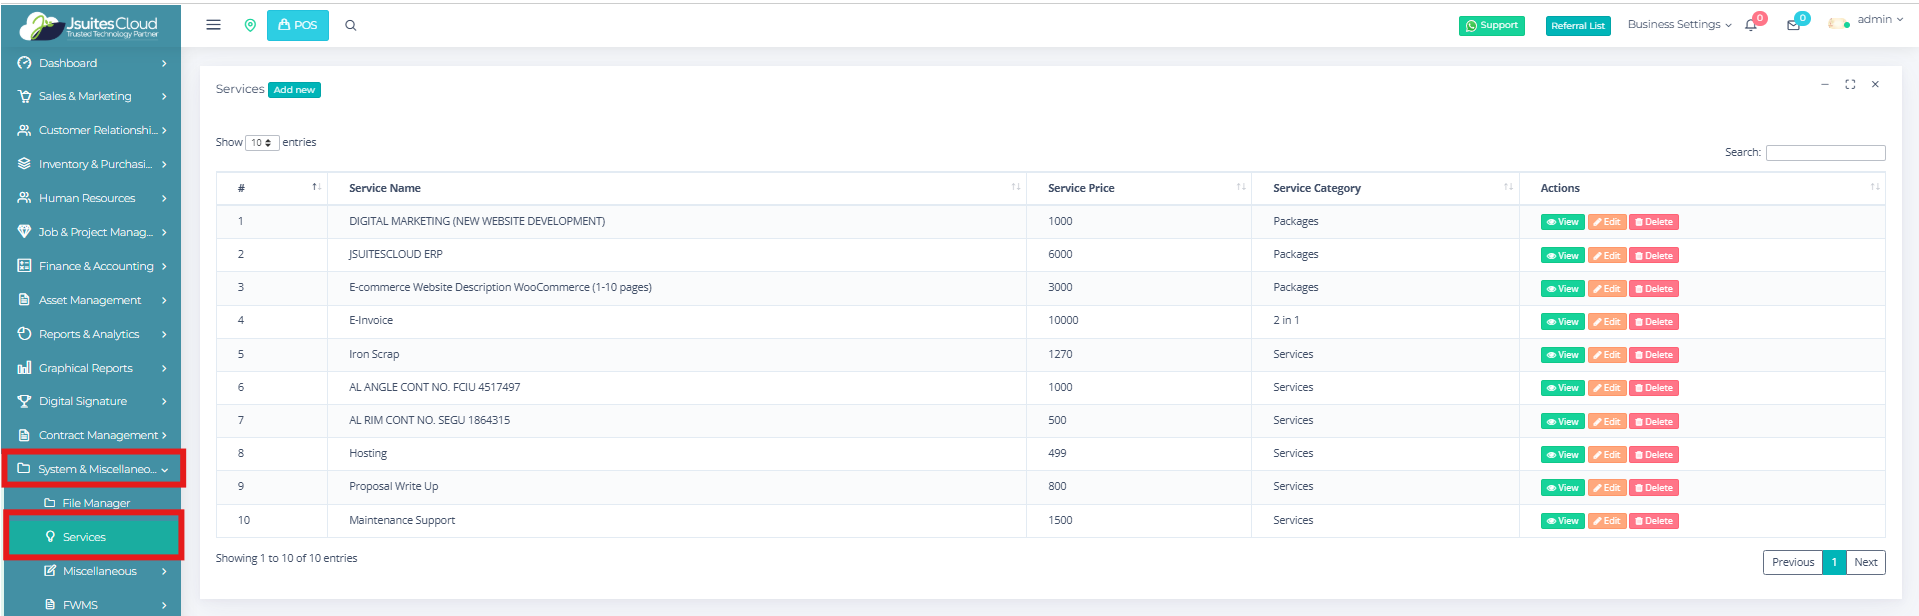Open File Manager in the sidebar
Image resolution: width=1919 pixels, height=616 pixels.
tap(96, 503)
